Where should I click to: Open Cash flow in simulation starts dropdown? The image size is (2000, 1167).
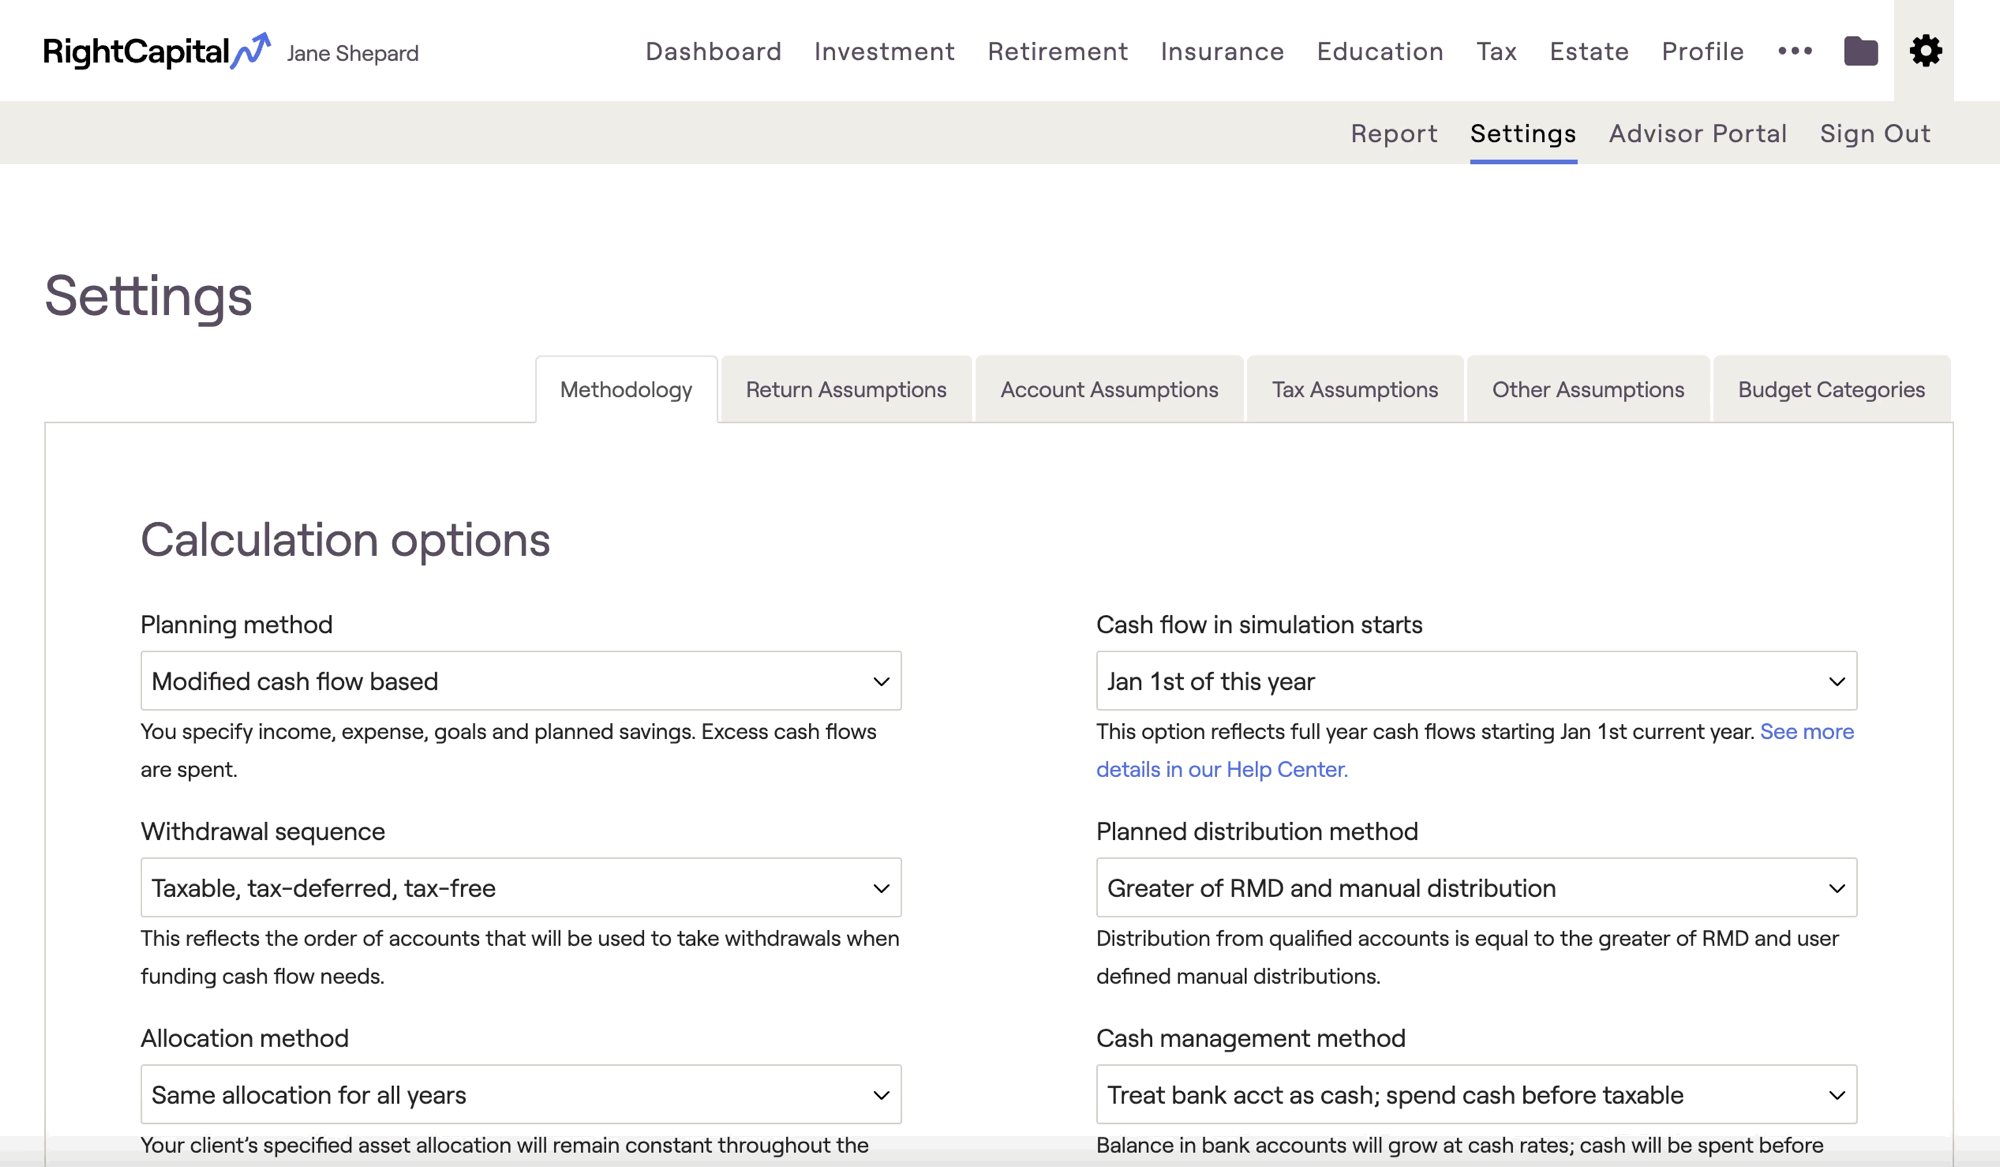click(x=1476, y=681)
